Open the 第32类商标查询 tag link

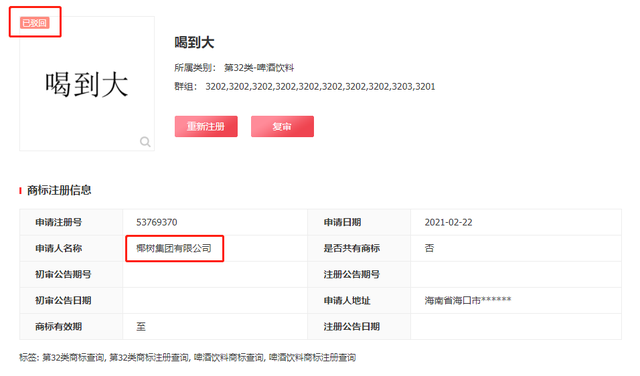click(x=73, y=358)
